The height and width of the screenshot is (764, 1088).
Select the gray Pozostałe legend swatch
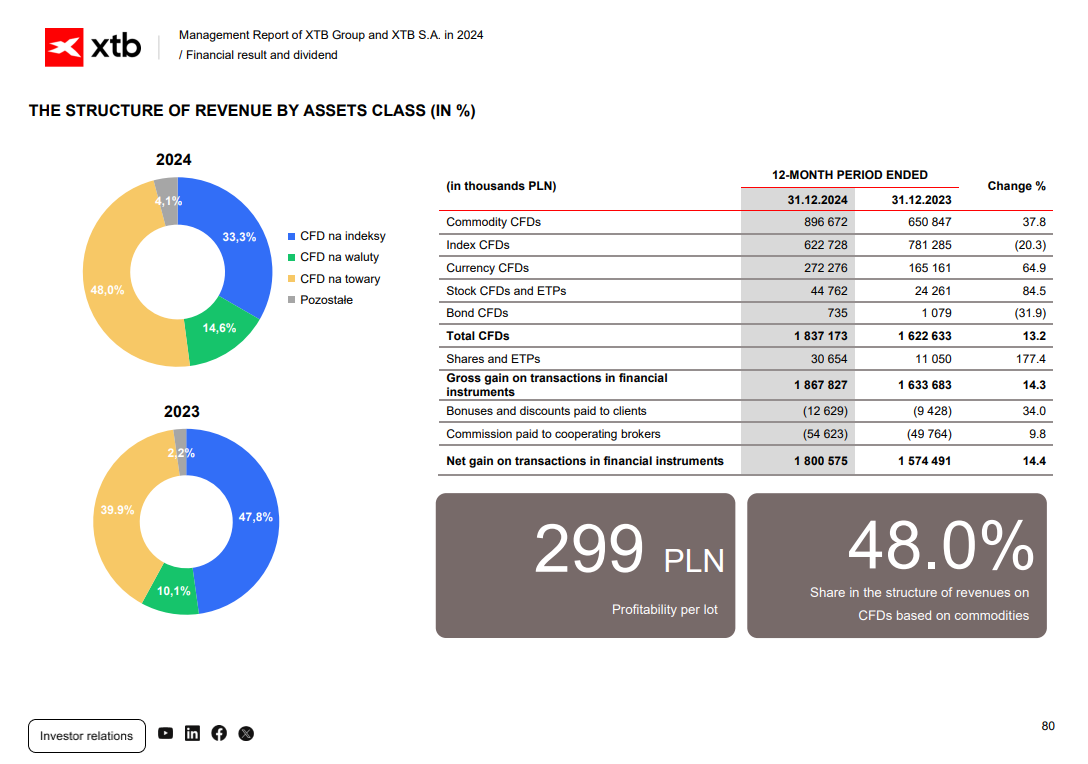tap(291, 300)
